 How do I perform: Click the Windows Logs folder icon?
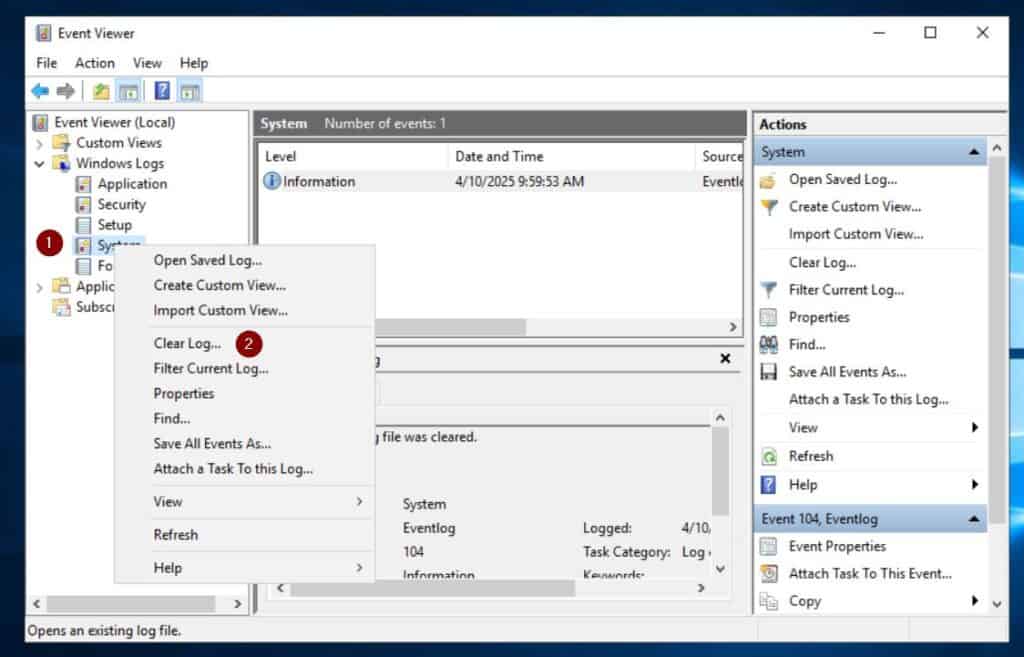tap(61, 163)
